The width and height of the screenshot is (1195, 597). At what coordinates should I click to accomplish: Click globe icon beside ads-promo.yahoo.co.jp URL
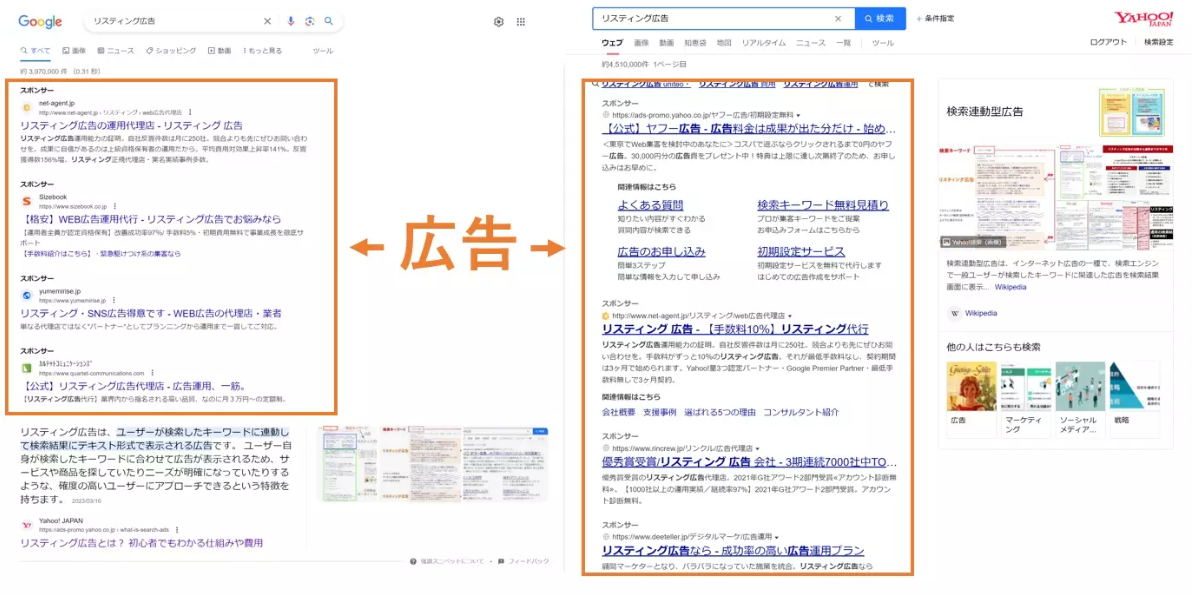(x=605, y=115)
